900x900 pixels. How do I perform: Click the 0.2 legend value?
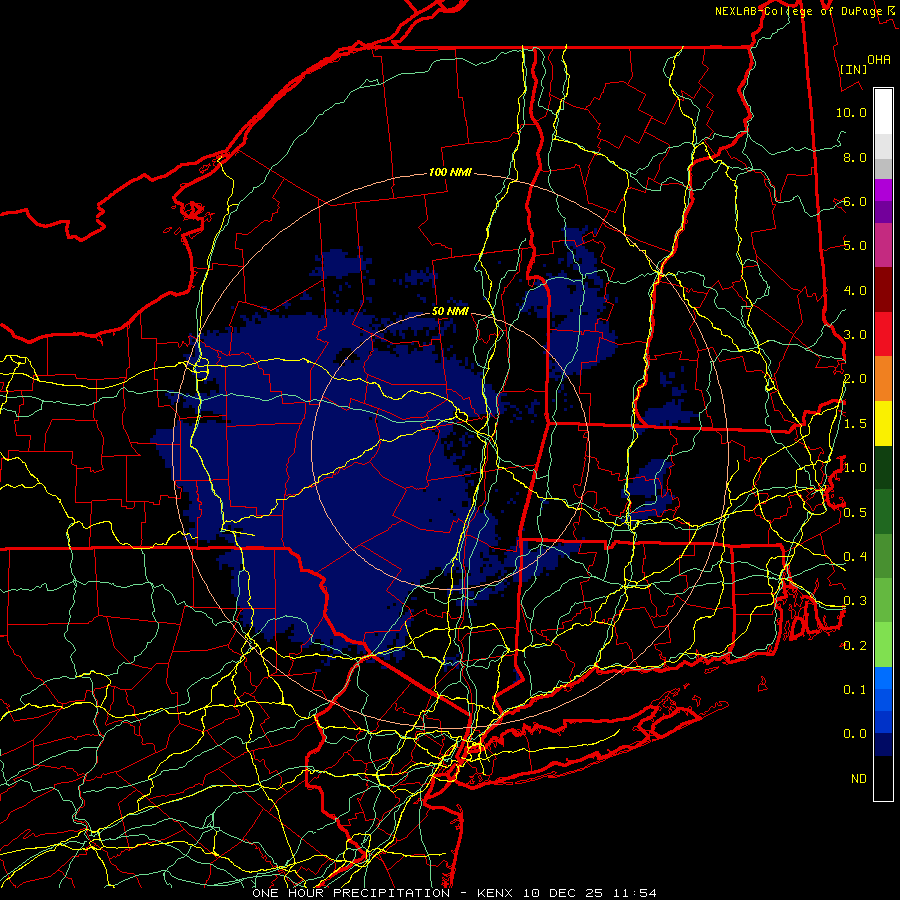(x=855, y=646)
